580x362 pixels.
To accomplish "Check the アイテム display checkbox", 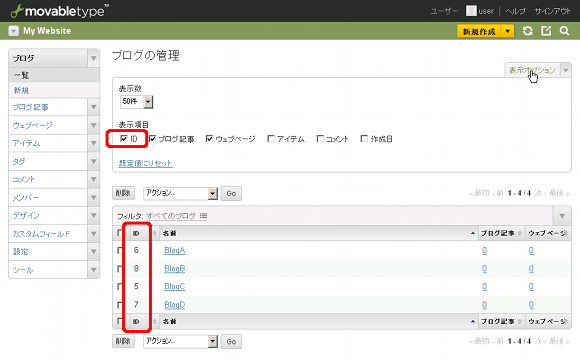I will click(271, 139).
